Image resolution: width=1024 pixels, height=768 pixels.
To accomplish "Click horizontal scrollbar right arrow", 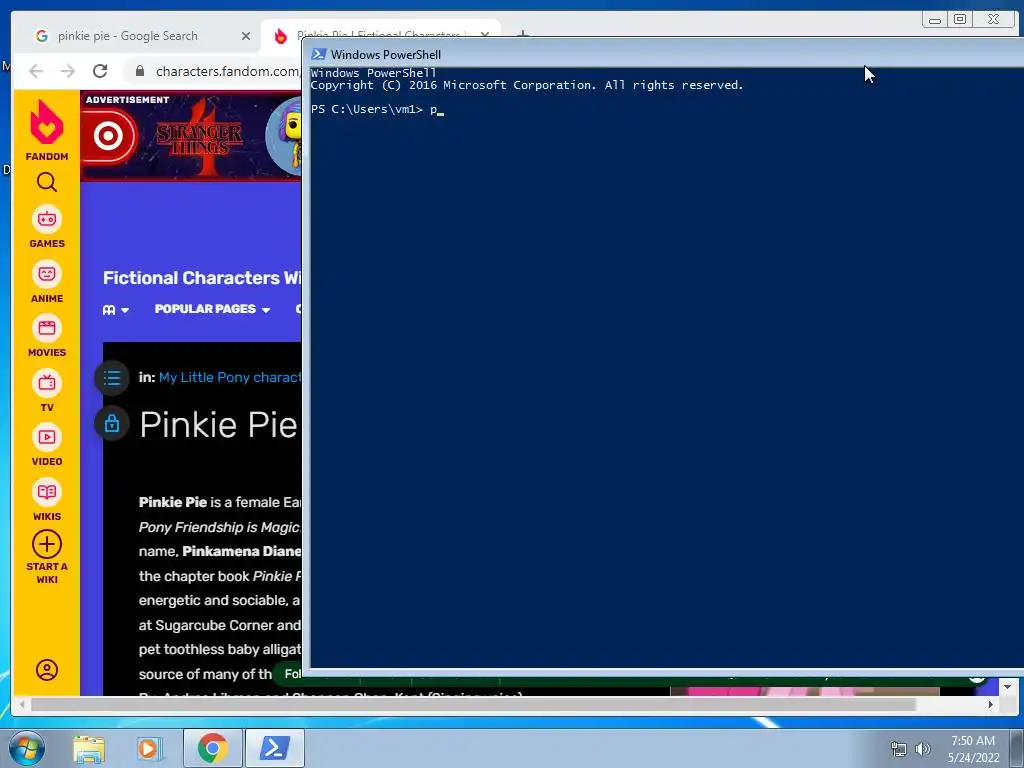I will click(991, 705).
